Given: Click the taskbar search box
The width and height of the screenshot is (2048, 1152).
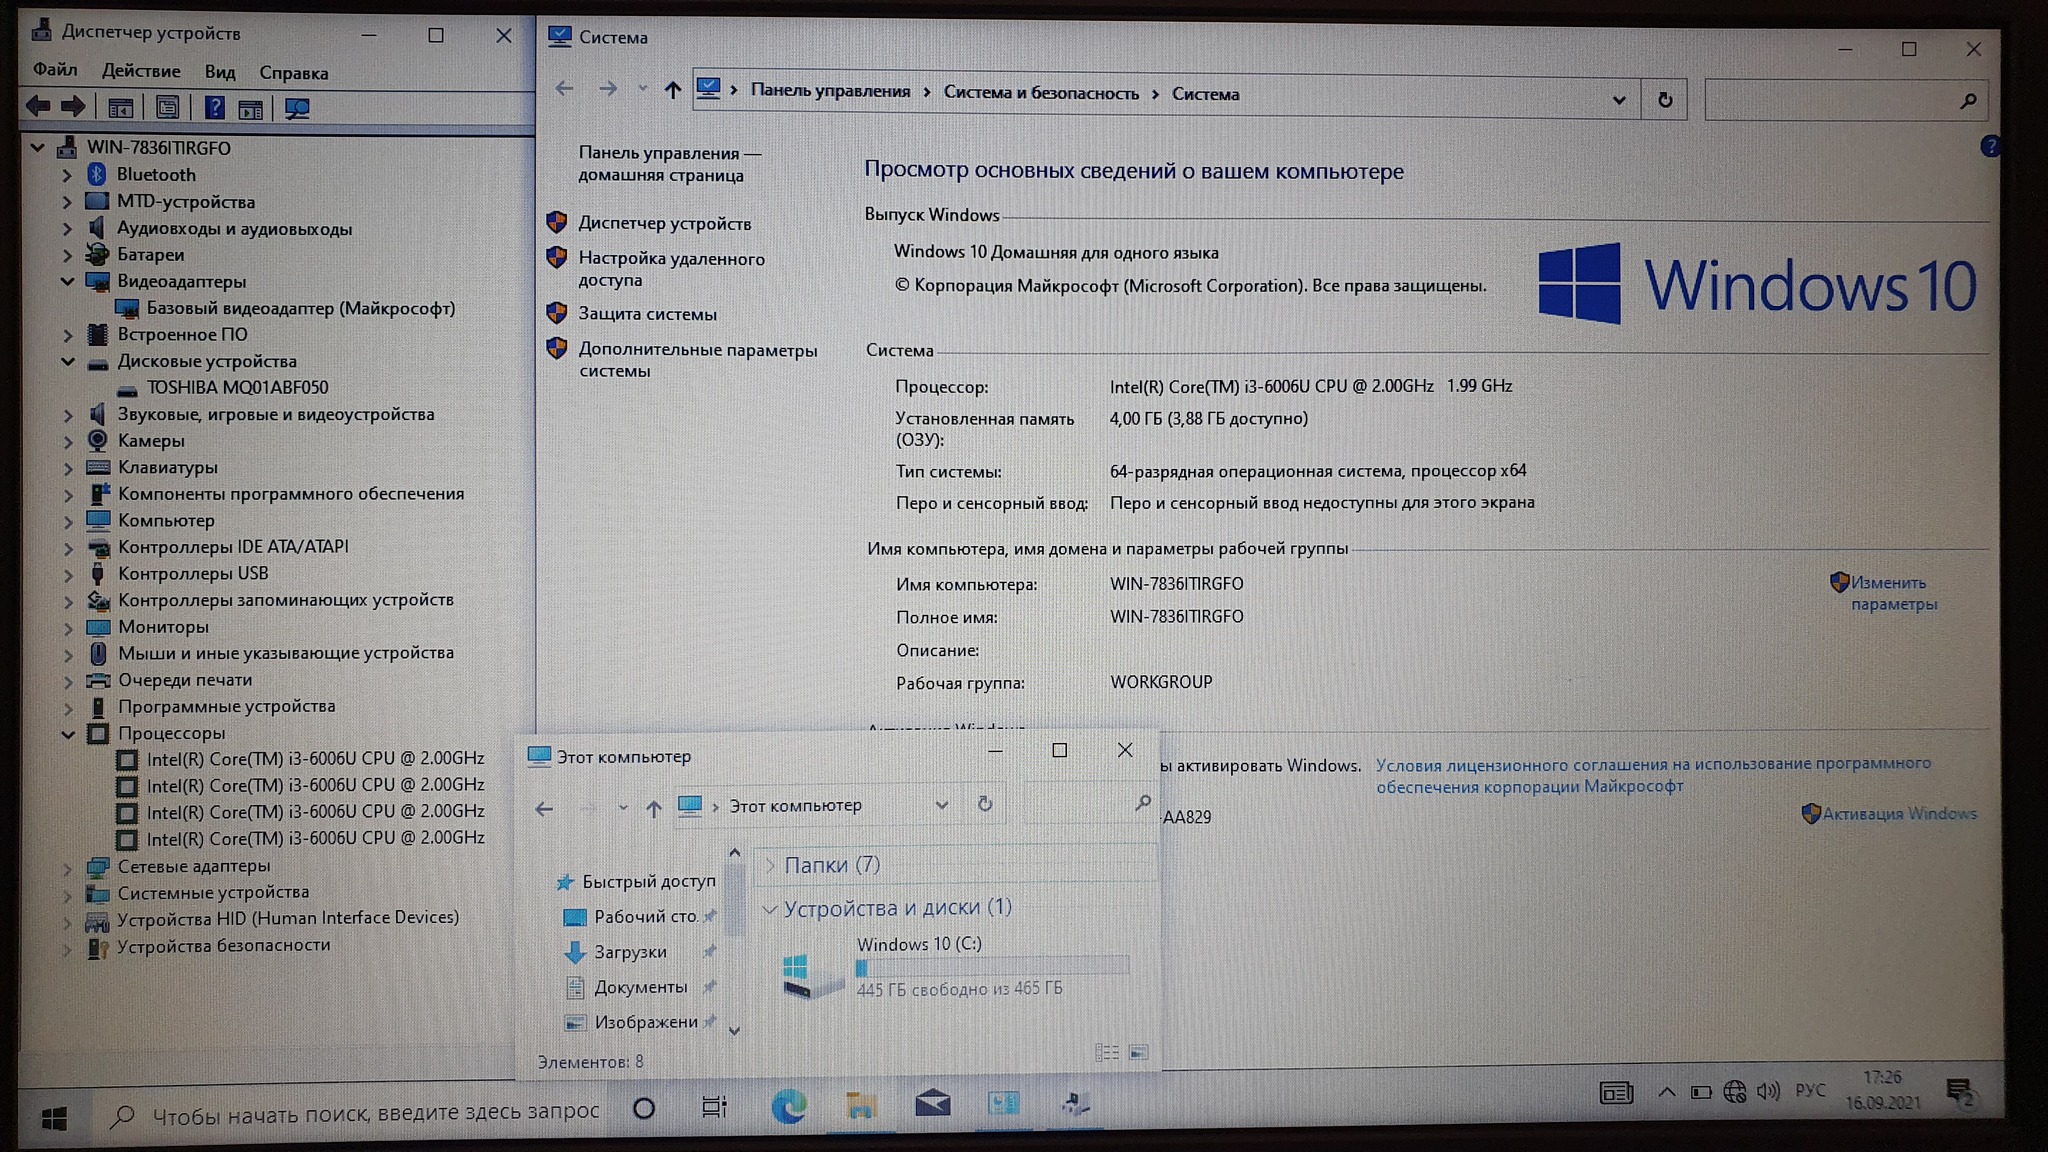Looking at the screenshot, I should click(360, 1112).
